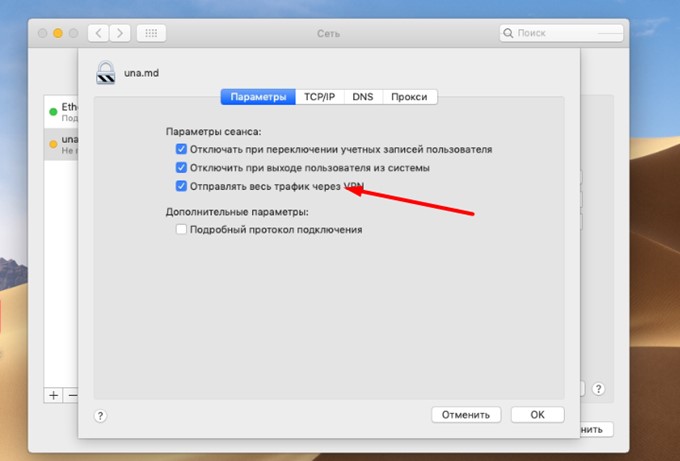The height and width of the screenshot is (461, 680).
Task: Go forward with the right chevron toolbar button
Action: click(120, 33)
